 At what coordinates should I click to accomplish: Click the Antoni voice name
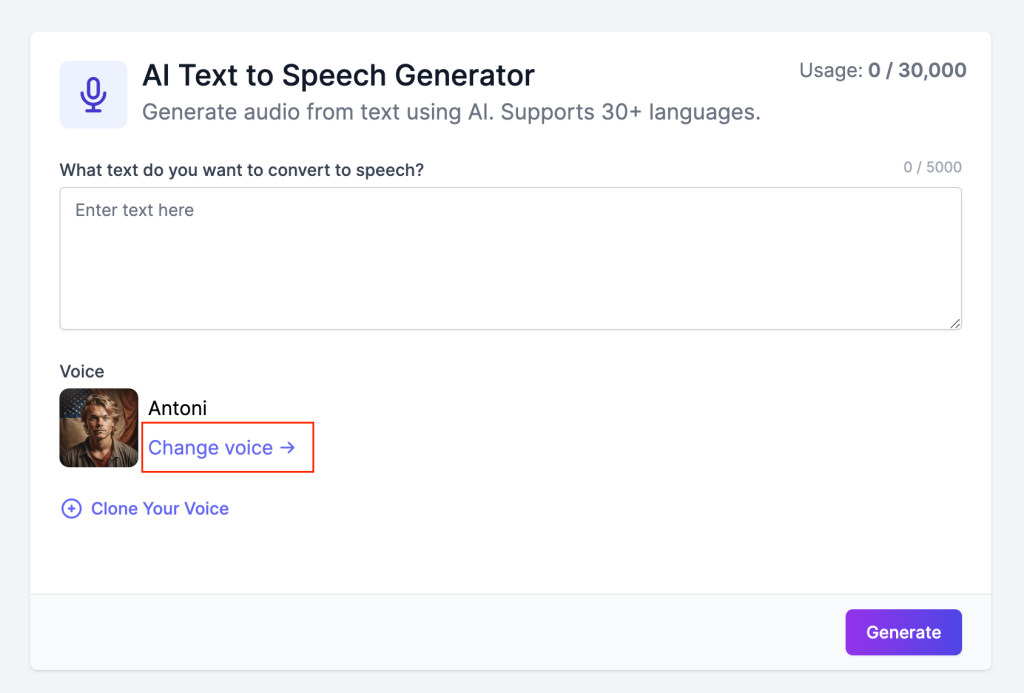pos(177,408)
